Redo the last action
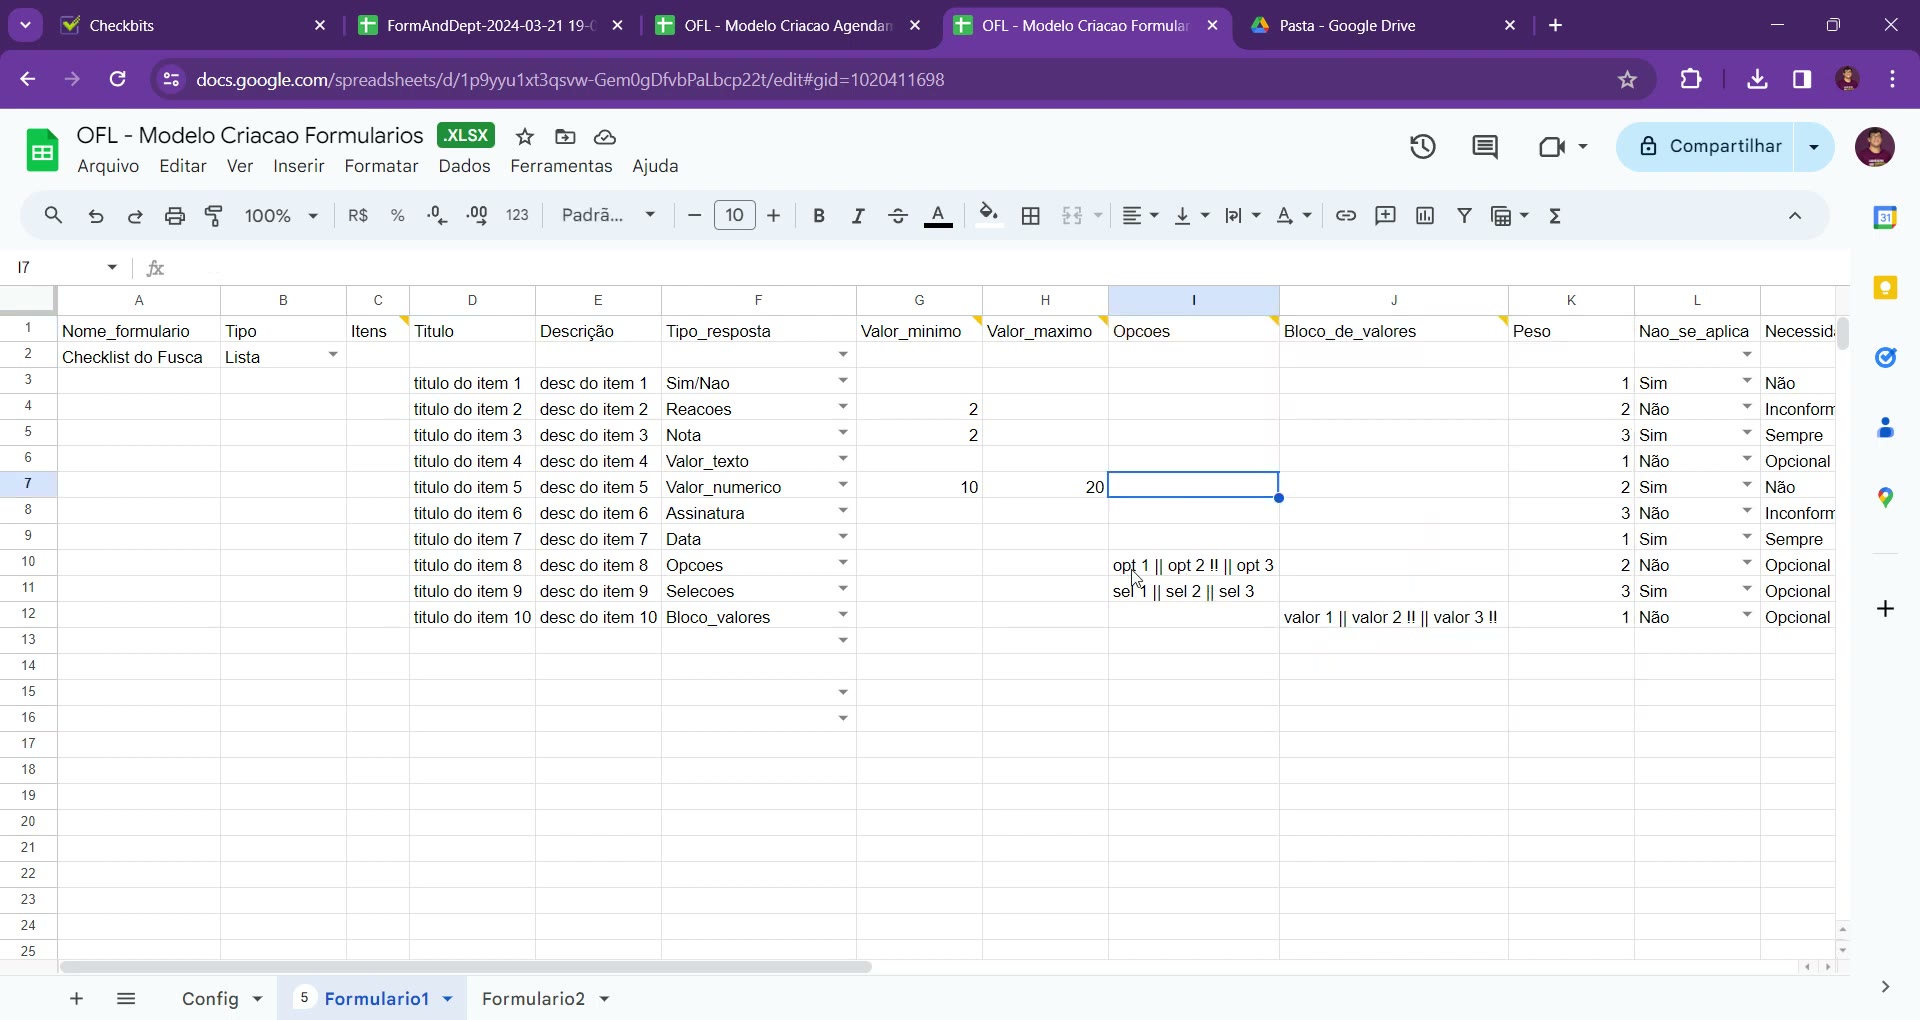Screen dimensions: 1920x1020 [x=135, y=216]
